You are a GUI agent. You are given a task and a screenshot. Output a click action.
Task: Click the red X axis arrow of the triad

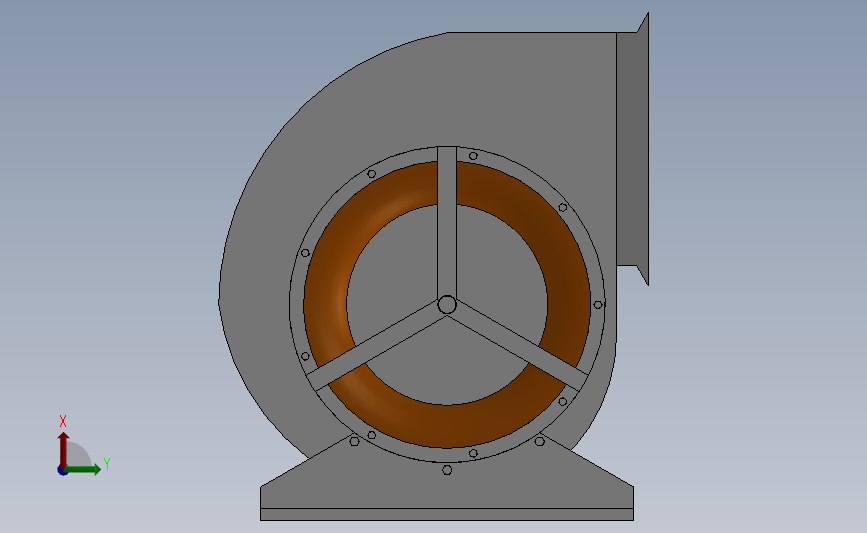pos(63,450)
